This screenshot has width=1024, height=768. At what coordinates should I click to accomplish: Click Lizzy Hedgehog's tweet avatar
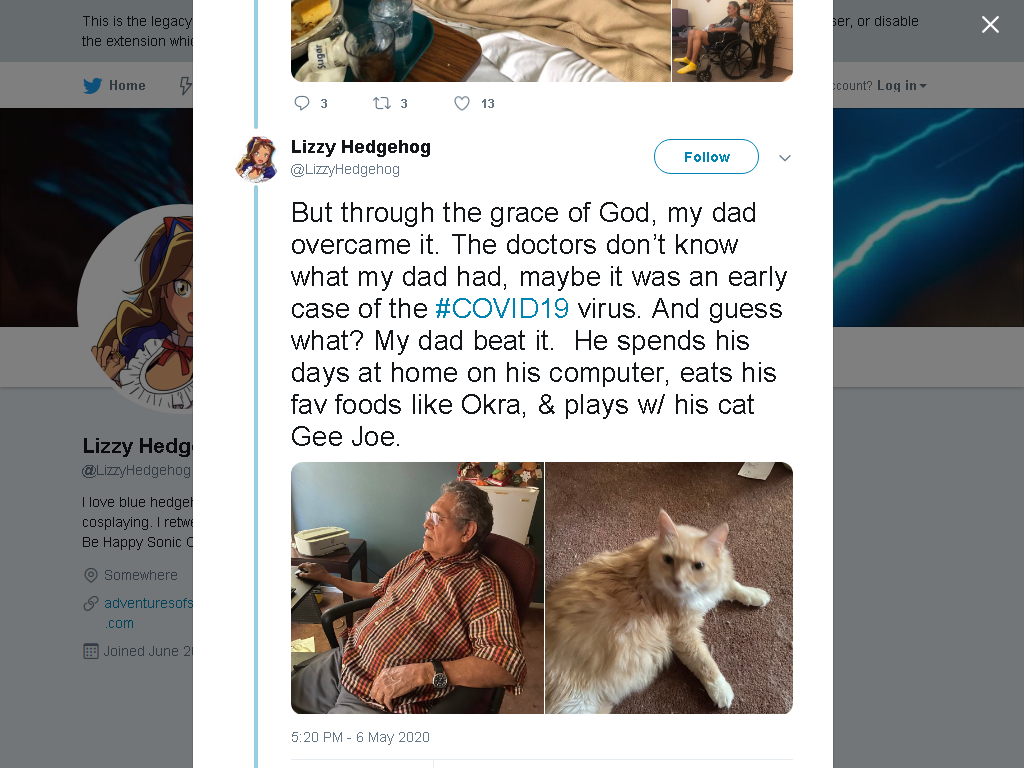pyautogui.click(x=256, y=159)
